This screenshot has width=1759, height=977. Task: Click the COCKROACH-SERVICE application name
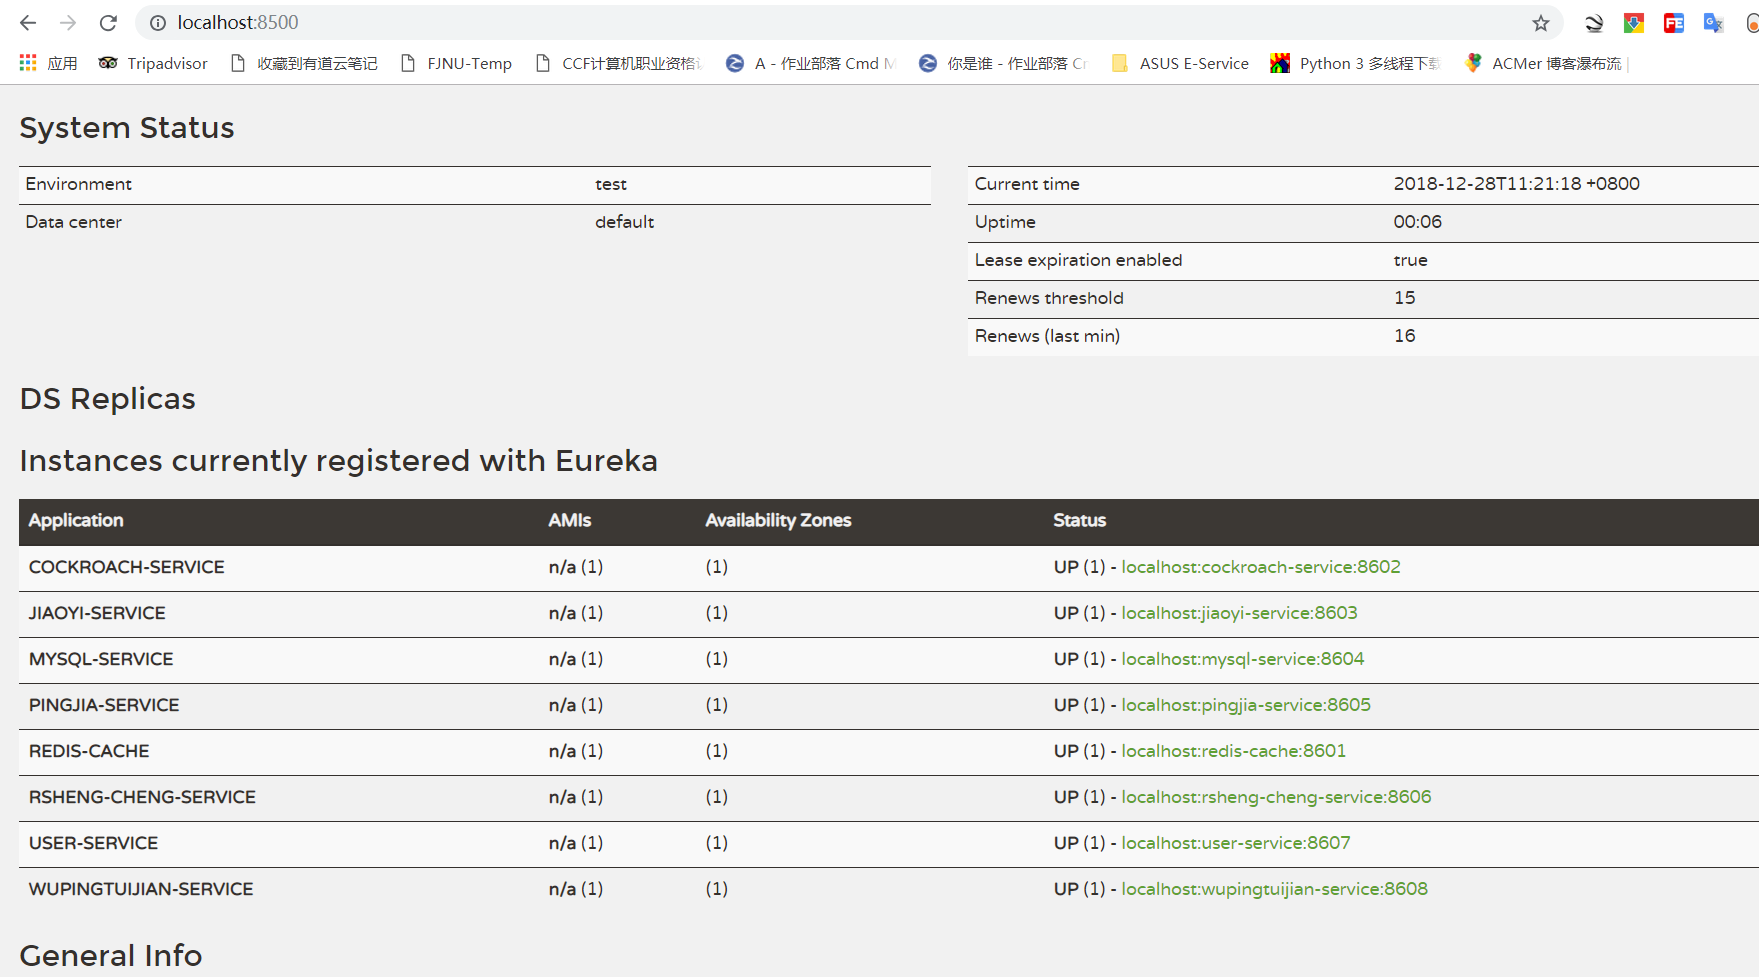click(x=127, y=567)
